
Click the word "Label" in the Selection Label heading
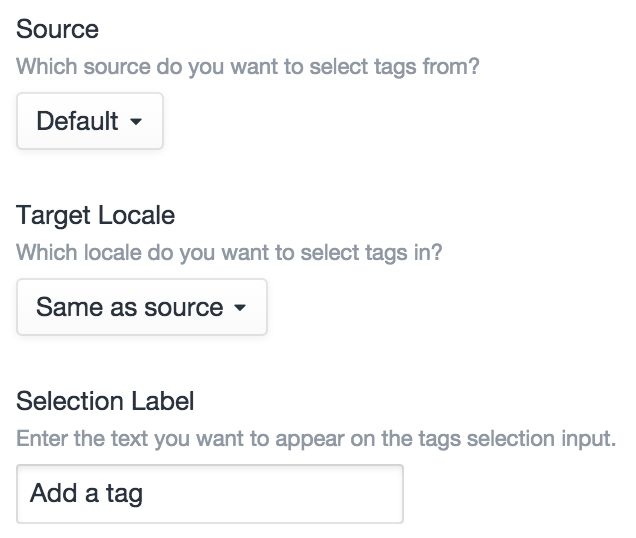point(163,401)
